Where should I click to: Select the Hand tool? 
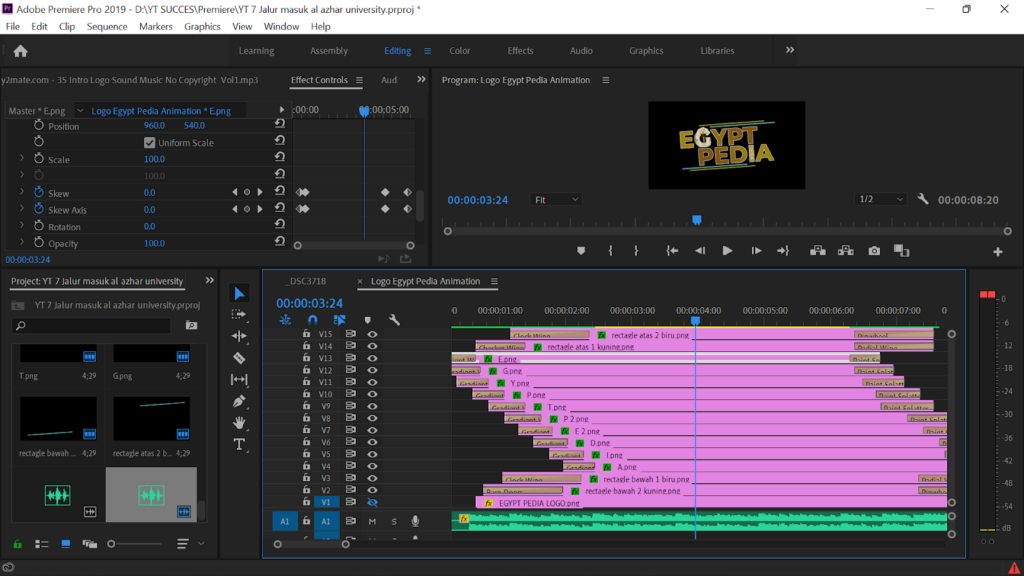point(239,423)
